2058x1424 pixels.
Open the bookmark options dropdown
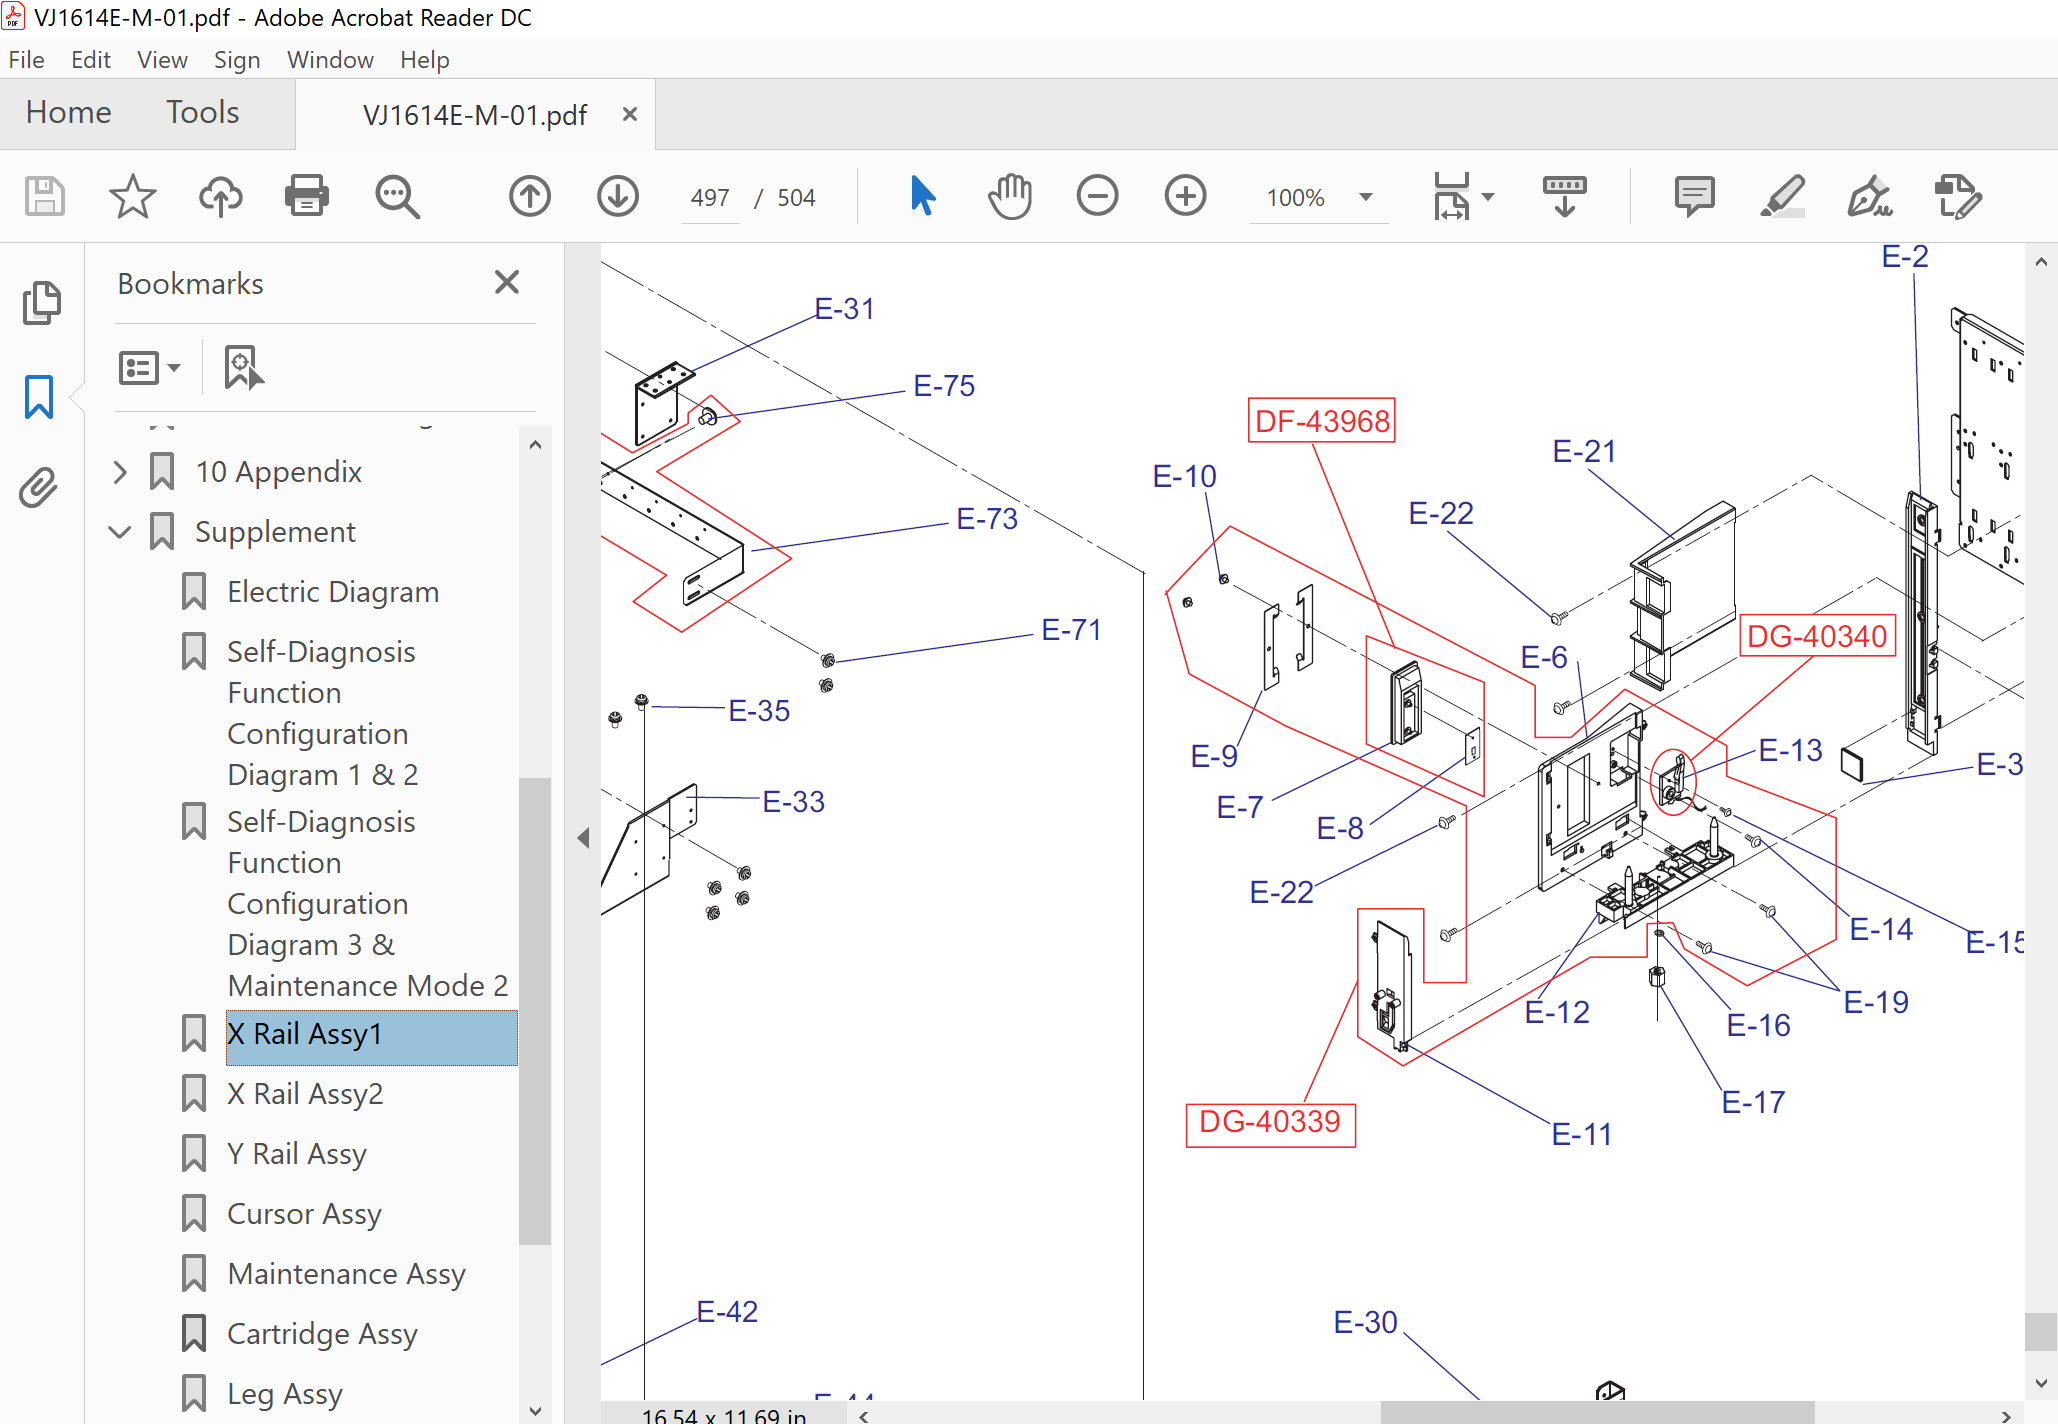click(x=149, y=368)
